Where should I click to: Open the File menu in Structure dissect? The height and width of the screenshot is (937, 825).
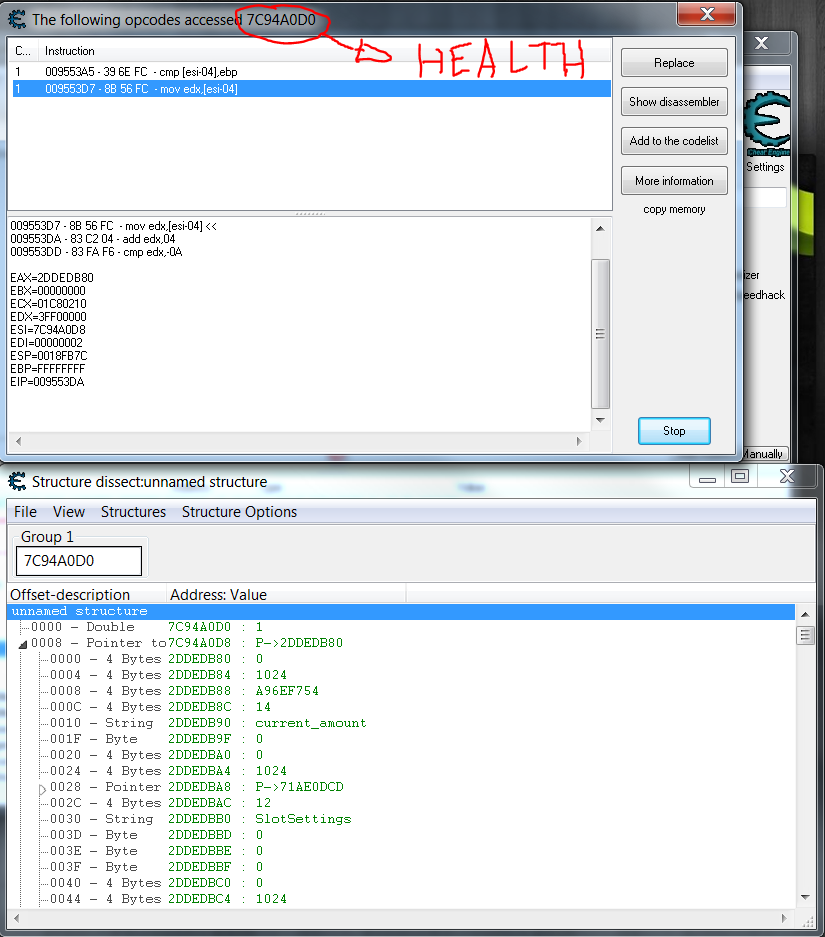pyautogui.click(x=25, y=512)
